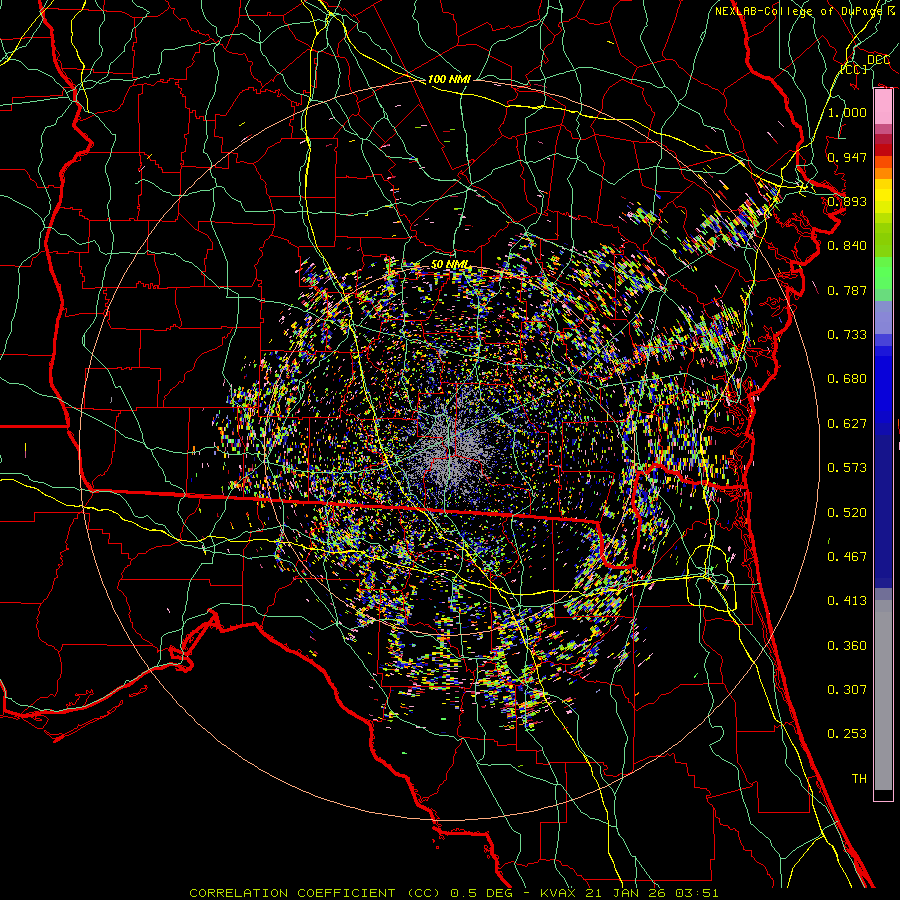Click the '0.680' color scale value
The width and height of the screenshot is (900, 900).
pos(847,379)
